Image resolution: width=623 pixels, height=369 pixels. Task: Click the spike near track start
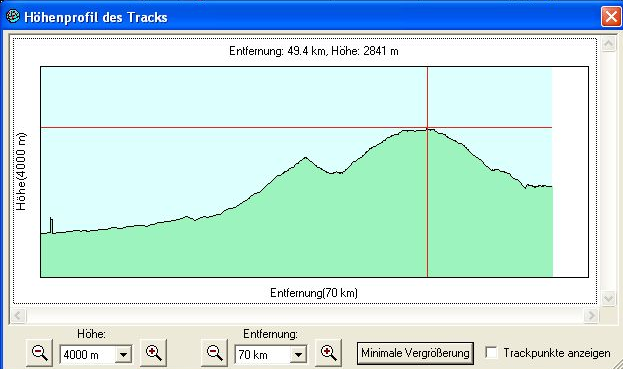[x=51, y=225]
